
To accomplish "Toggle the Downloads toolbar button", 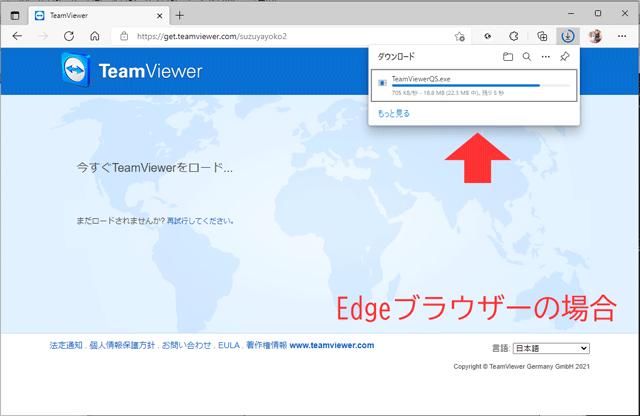I will (x=568, y=36).
